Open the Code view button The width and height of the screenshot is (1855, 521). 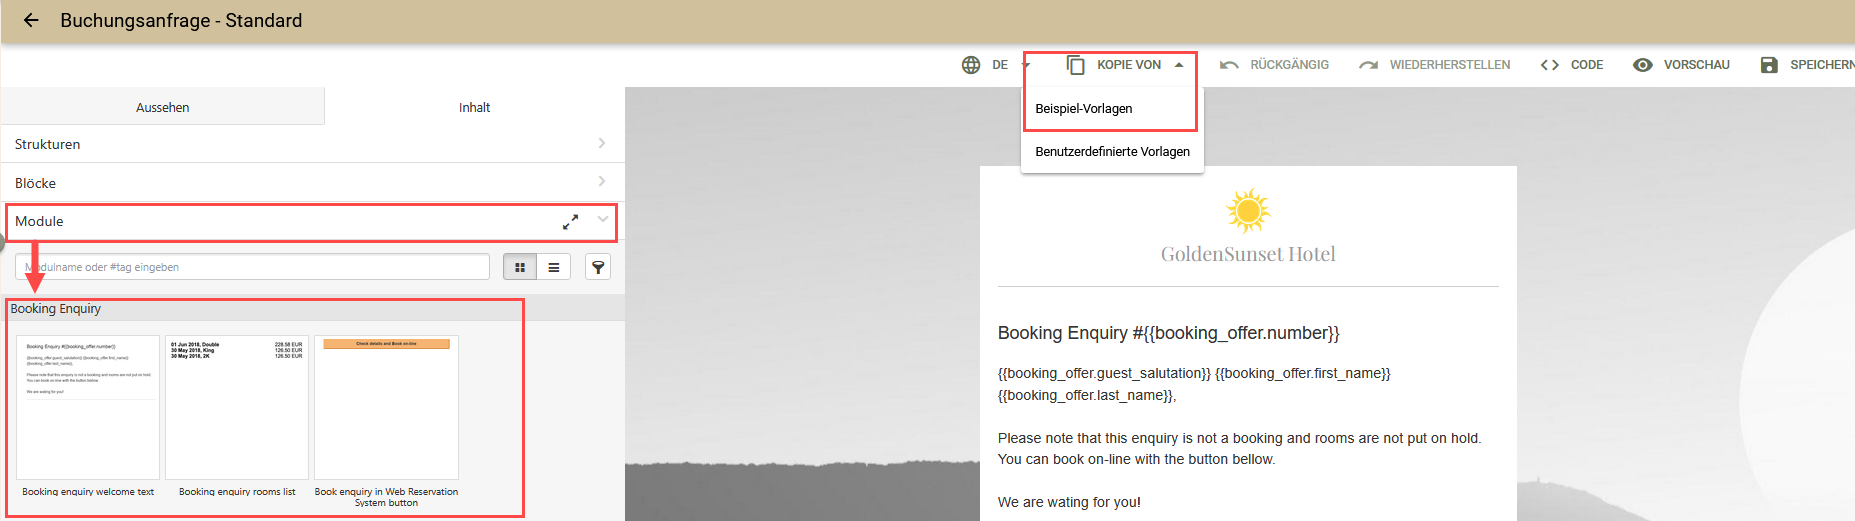tap(1586, 65)
